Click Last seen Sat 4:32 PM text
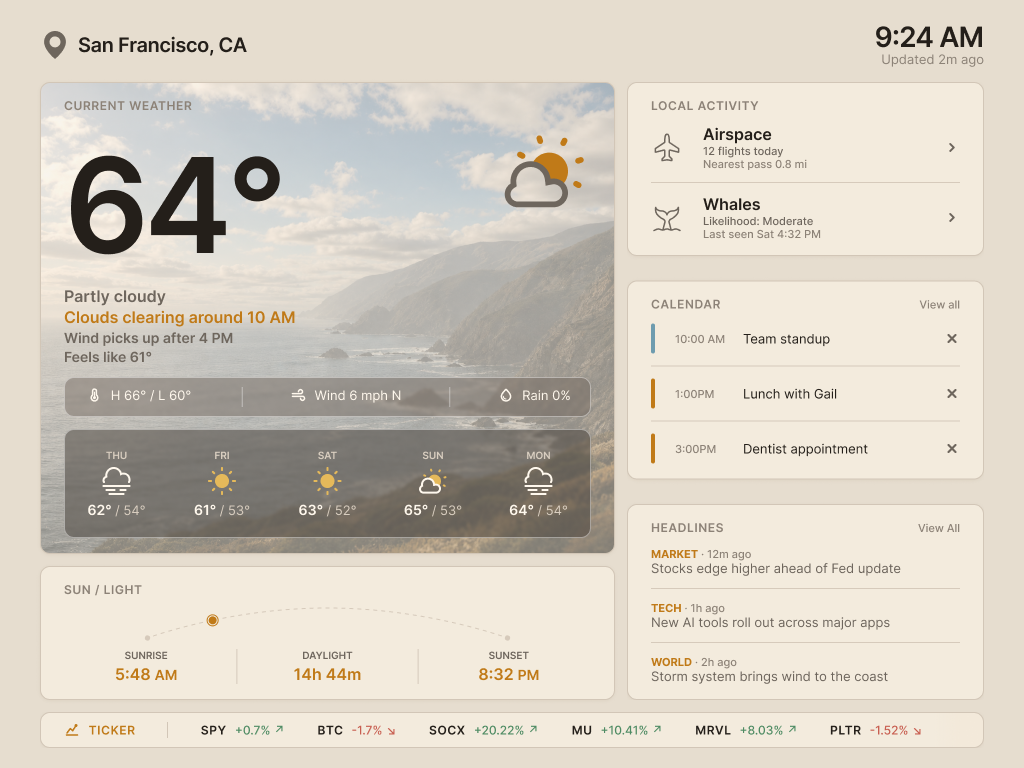 click(x=761, y=234)
